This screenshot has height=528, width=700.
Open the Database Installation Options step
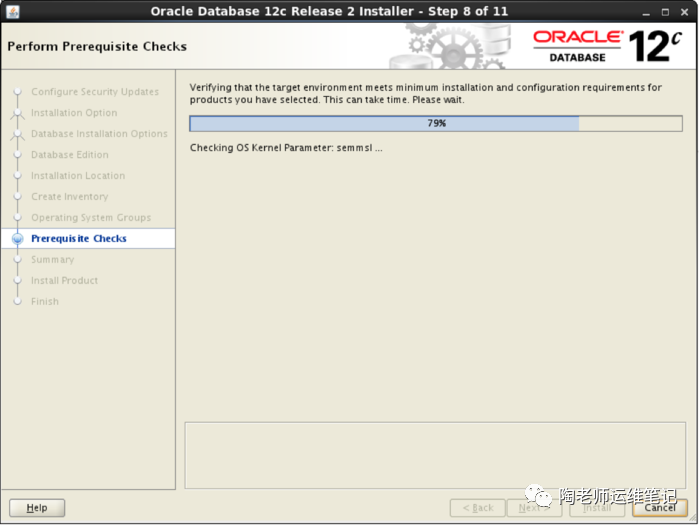(99, 133)
